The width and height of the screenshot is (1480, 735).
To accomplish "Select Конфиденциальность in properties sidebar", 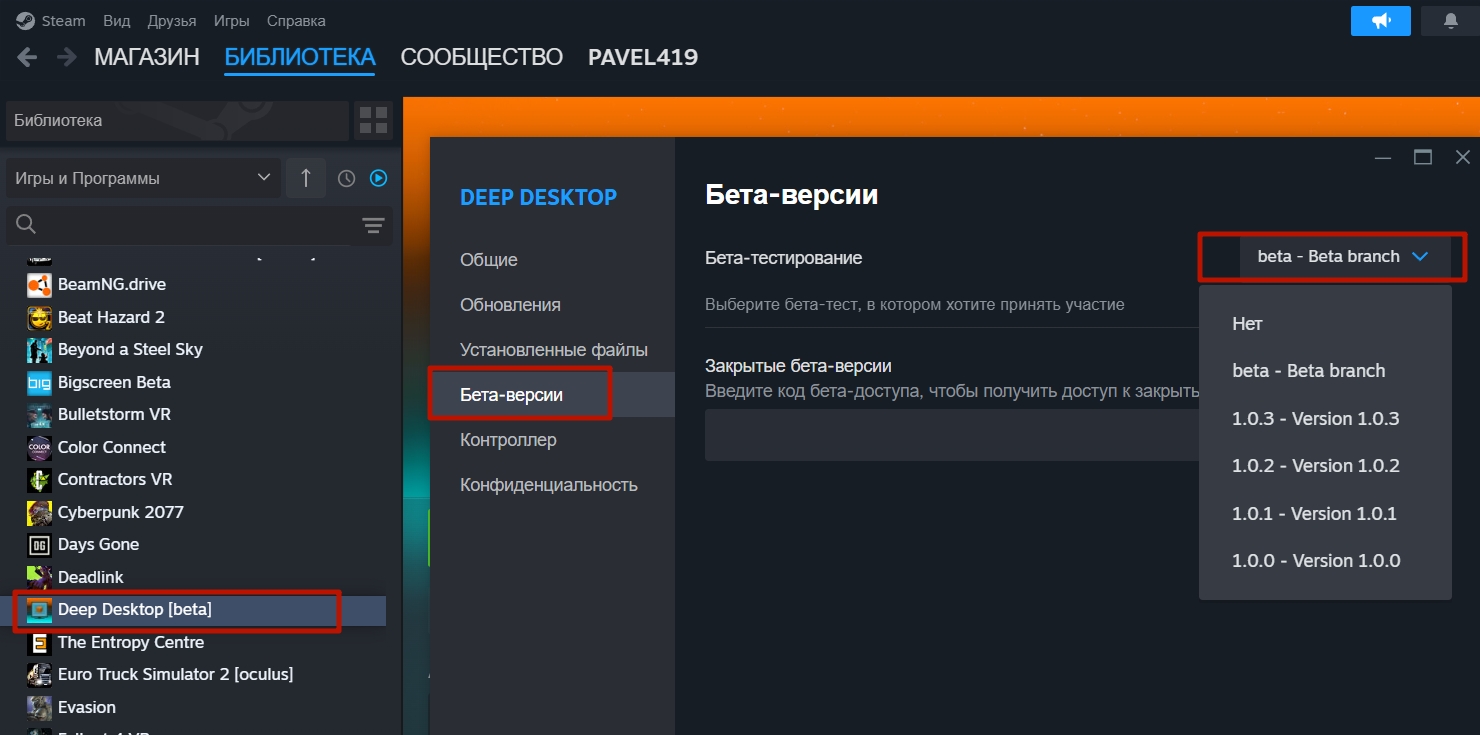I will pos(552,485).
